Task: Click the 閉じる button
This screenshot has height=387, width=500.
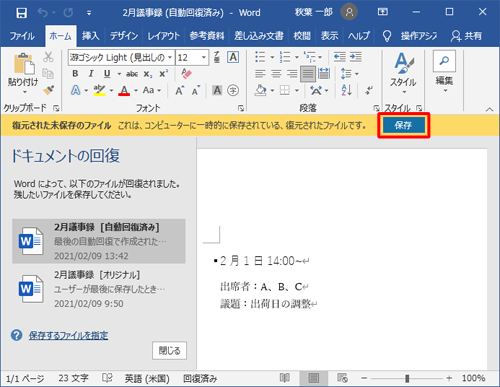Action: pos(169,350)
